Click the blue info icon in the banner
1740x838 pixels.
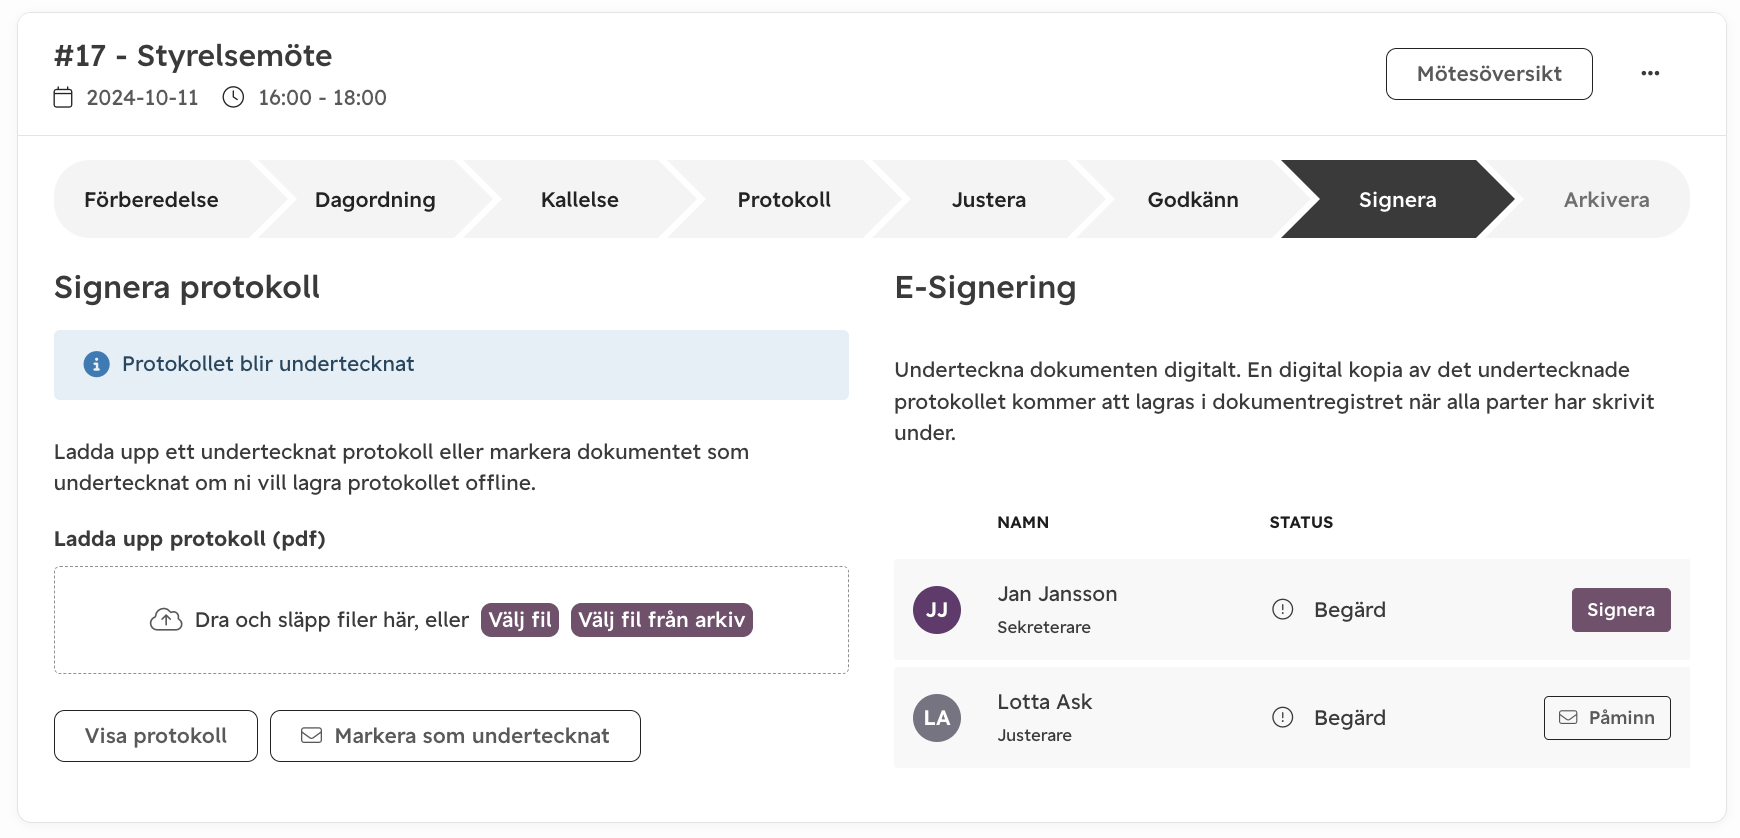pyautogui.click(x=96, y=364)
